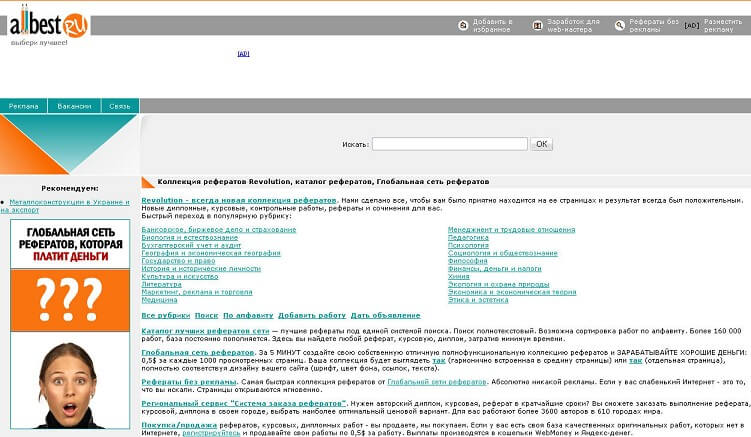Focus the Искать search field
This screenshot has height=437, width=751.
450,144
